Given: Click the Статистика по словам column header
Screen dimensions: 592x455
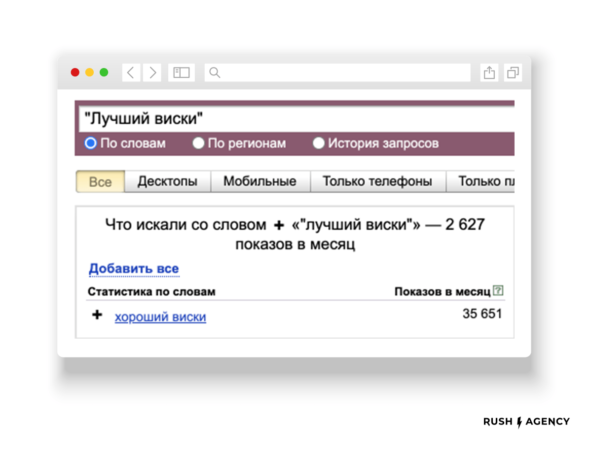Looking at the screenshot, I should pos(151,292).
